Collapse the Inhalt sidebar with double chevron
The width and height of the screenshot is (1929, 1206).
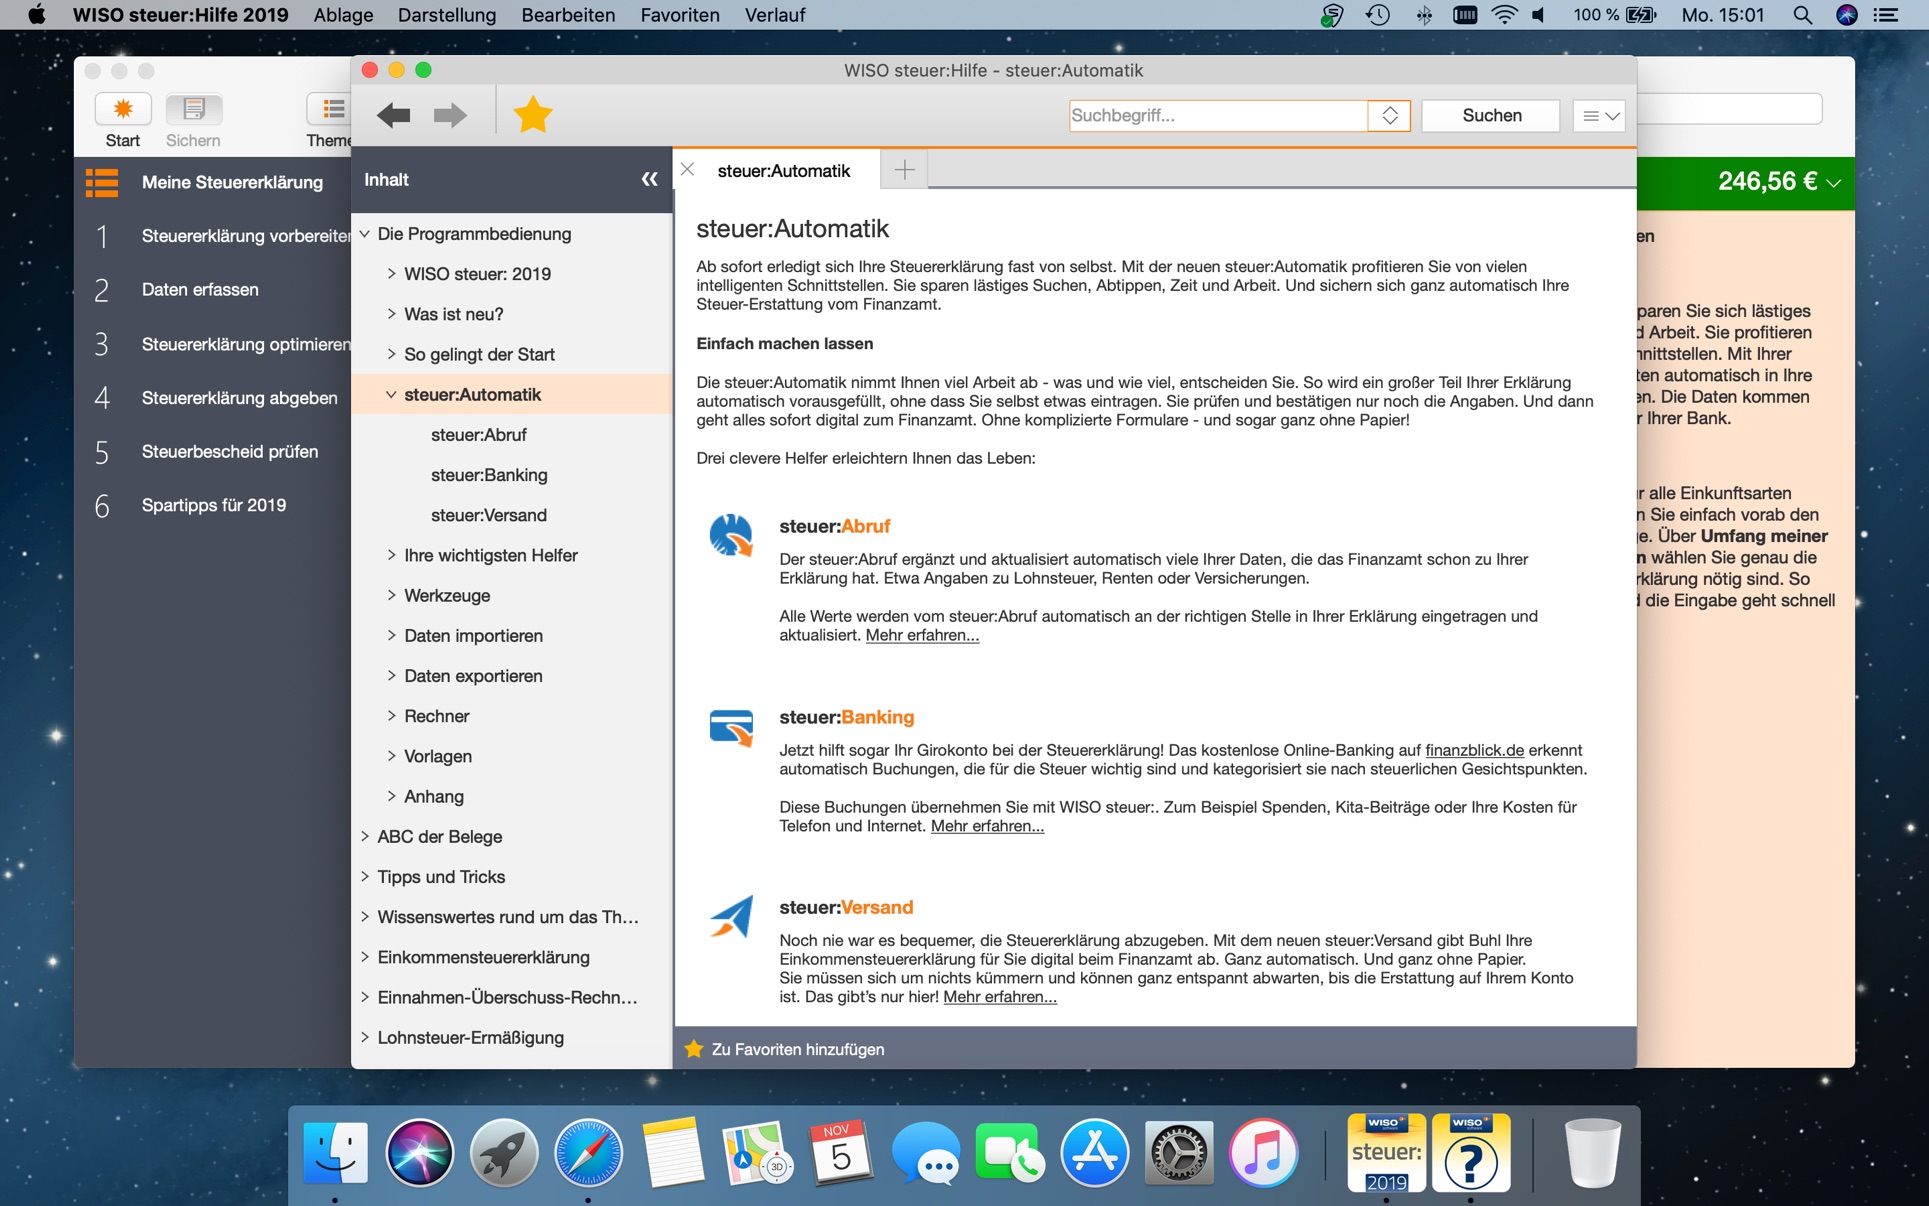click(x=649, y=180)
